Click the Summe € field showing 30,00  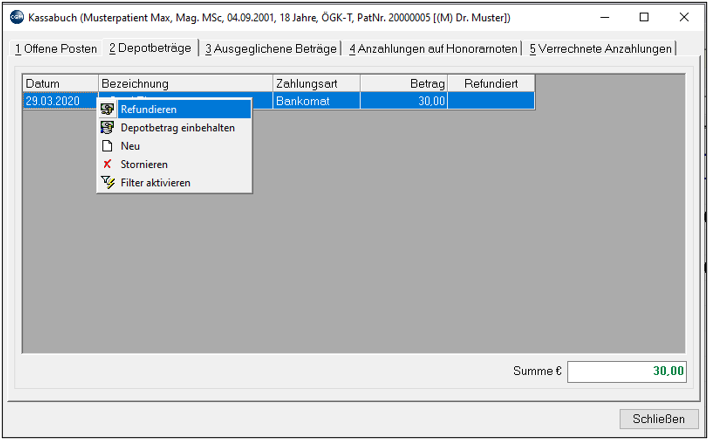coord(627,372)
